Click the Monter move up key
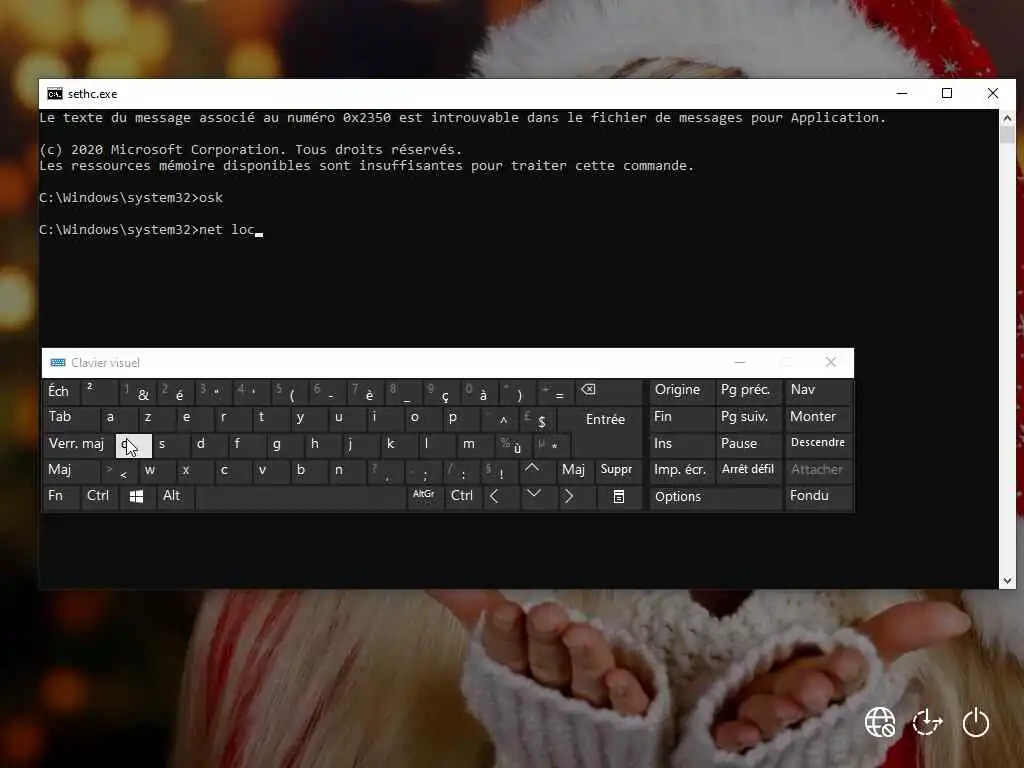Viewport: 1024px width, 768px height. click(x=818, y=418)
